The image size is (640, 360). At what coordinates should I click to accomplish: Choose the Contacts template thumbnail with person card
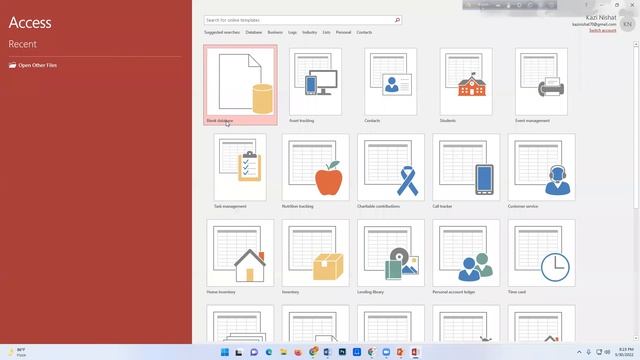pos(391,82)
